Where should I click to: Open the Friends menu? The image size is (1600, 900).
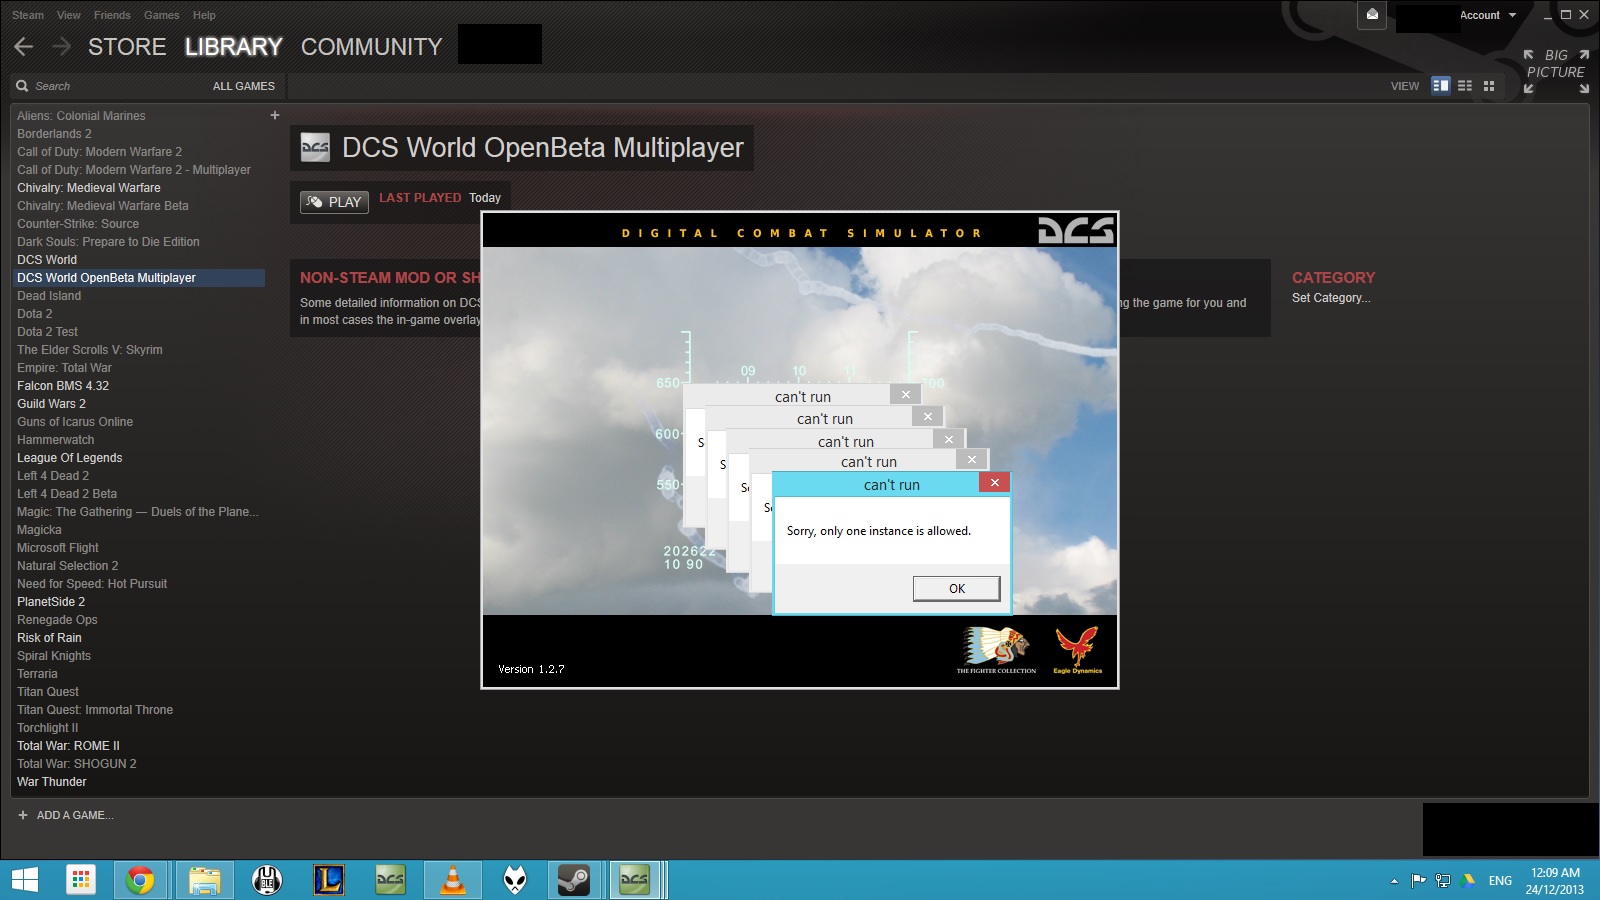(x=112, y=15)
